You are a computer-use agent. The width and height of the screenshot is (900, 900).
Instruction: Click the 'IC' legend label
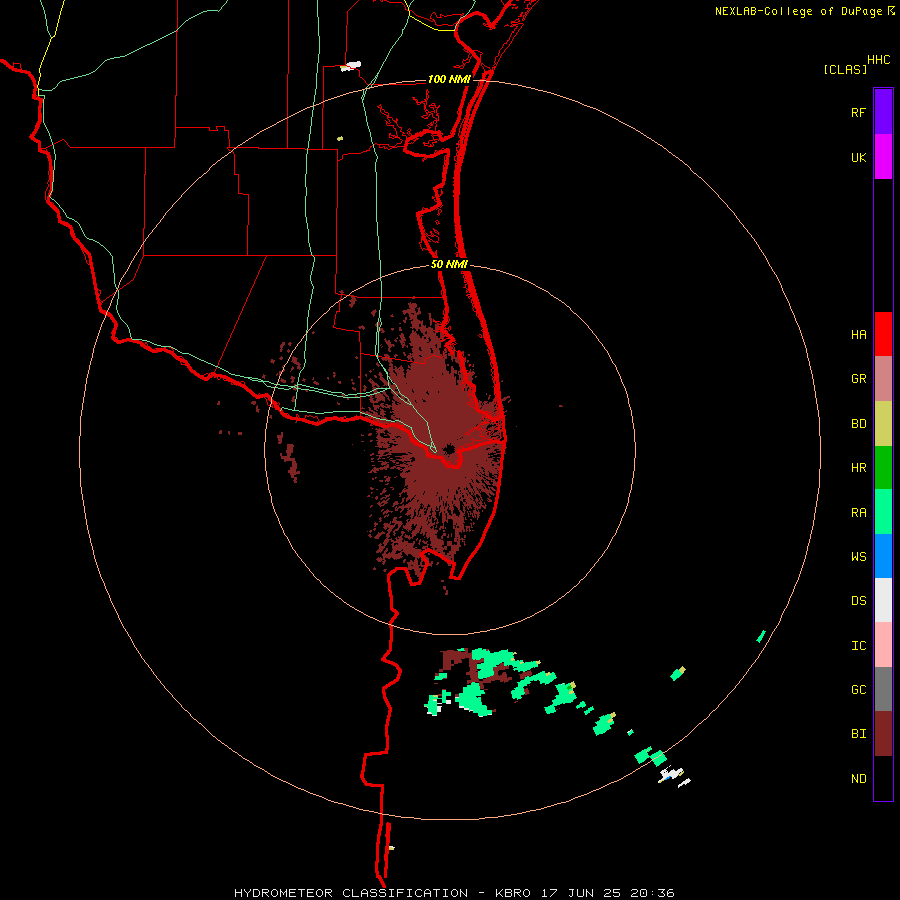click(x=858, y=646)
